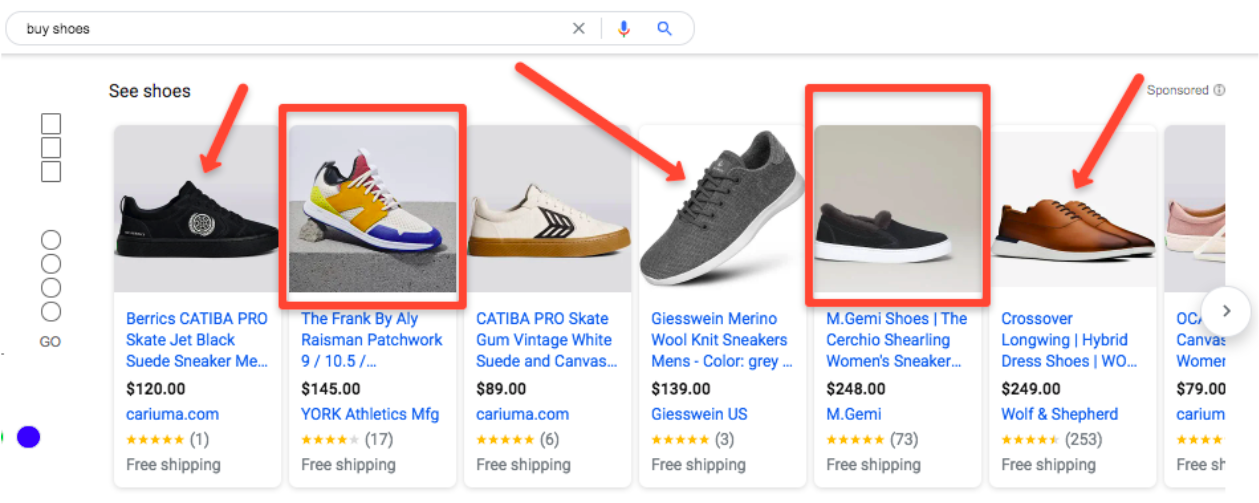
Task: Clear the search box with the X icon
Action: point(579,29)
